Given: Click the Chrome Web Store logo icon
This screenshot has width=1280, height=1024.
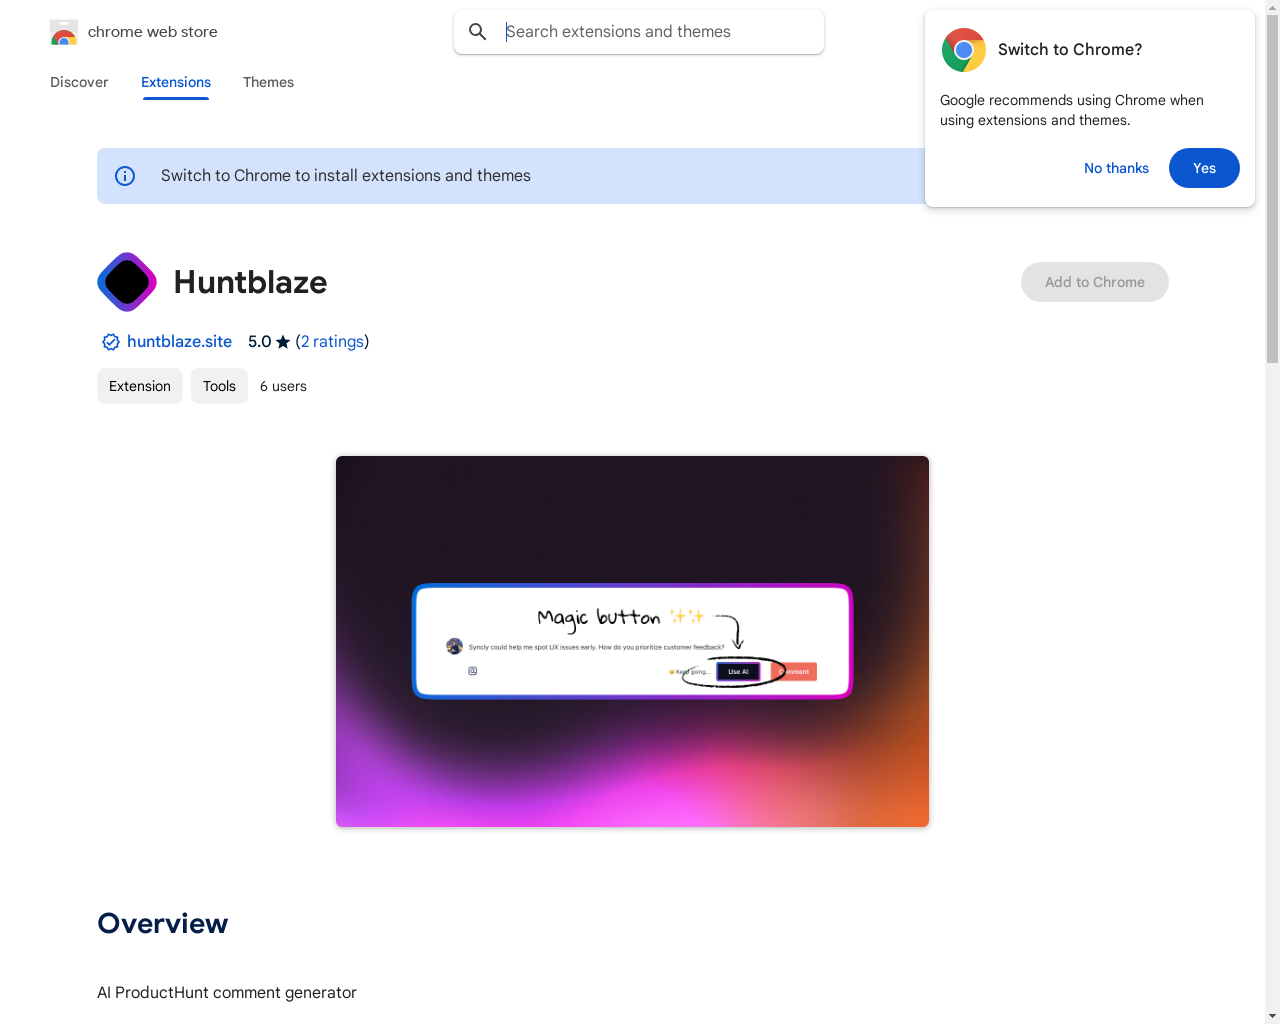Looking at the screenshot, I should [x=64, y=32].
